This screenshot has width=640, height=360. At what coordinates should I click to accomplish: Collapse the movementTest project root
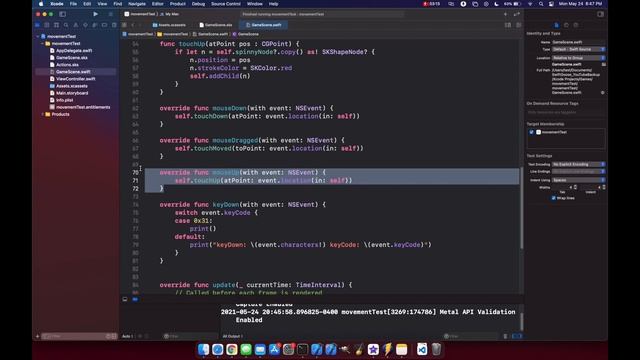click(x=38, y=36)
